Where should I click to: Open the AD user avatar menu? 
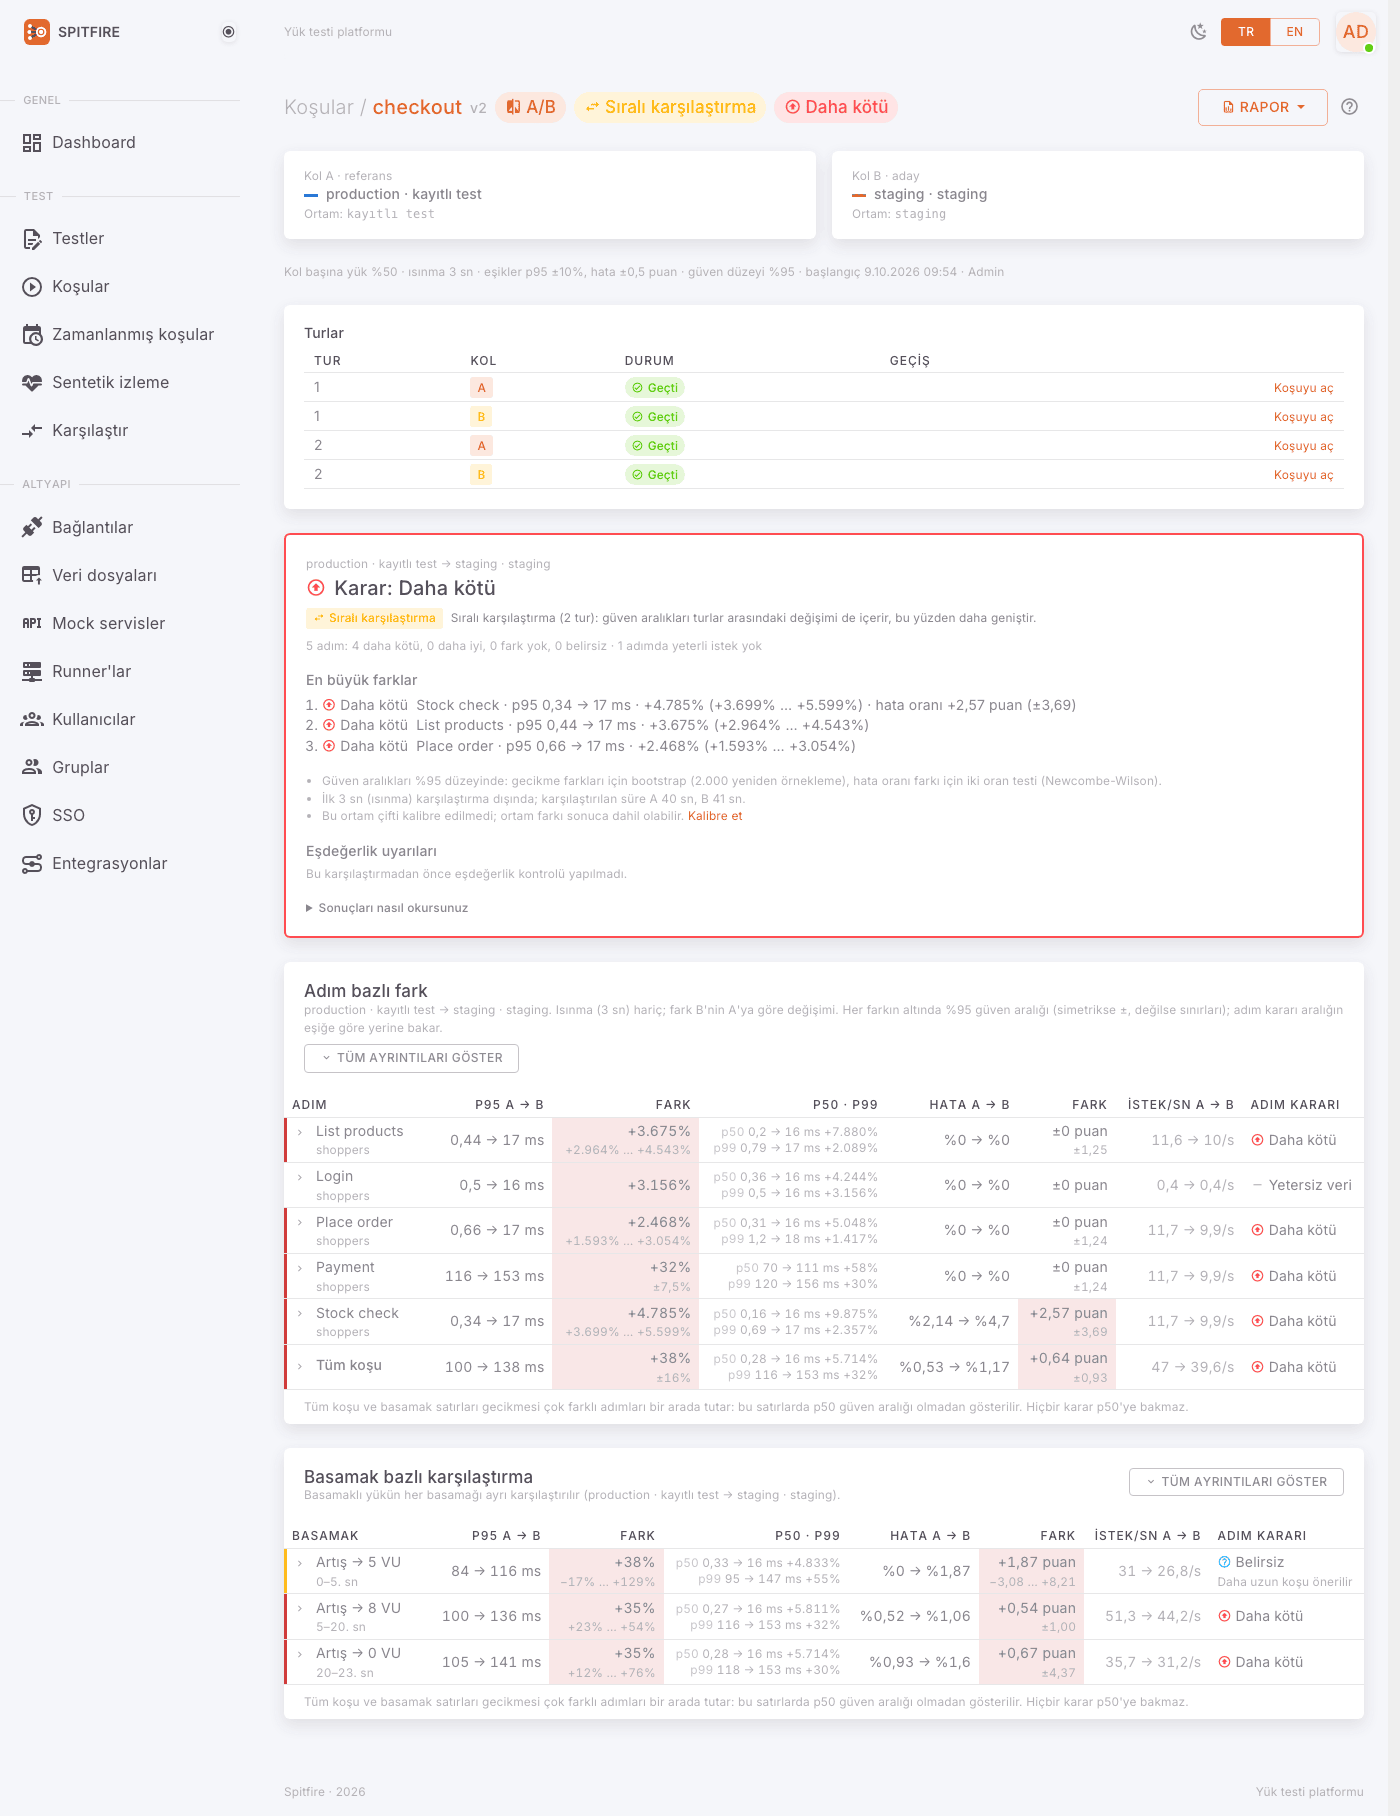(x=1356, y=32)
